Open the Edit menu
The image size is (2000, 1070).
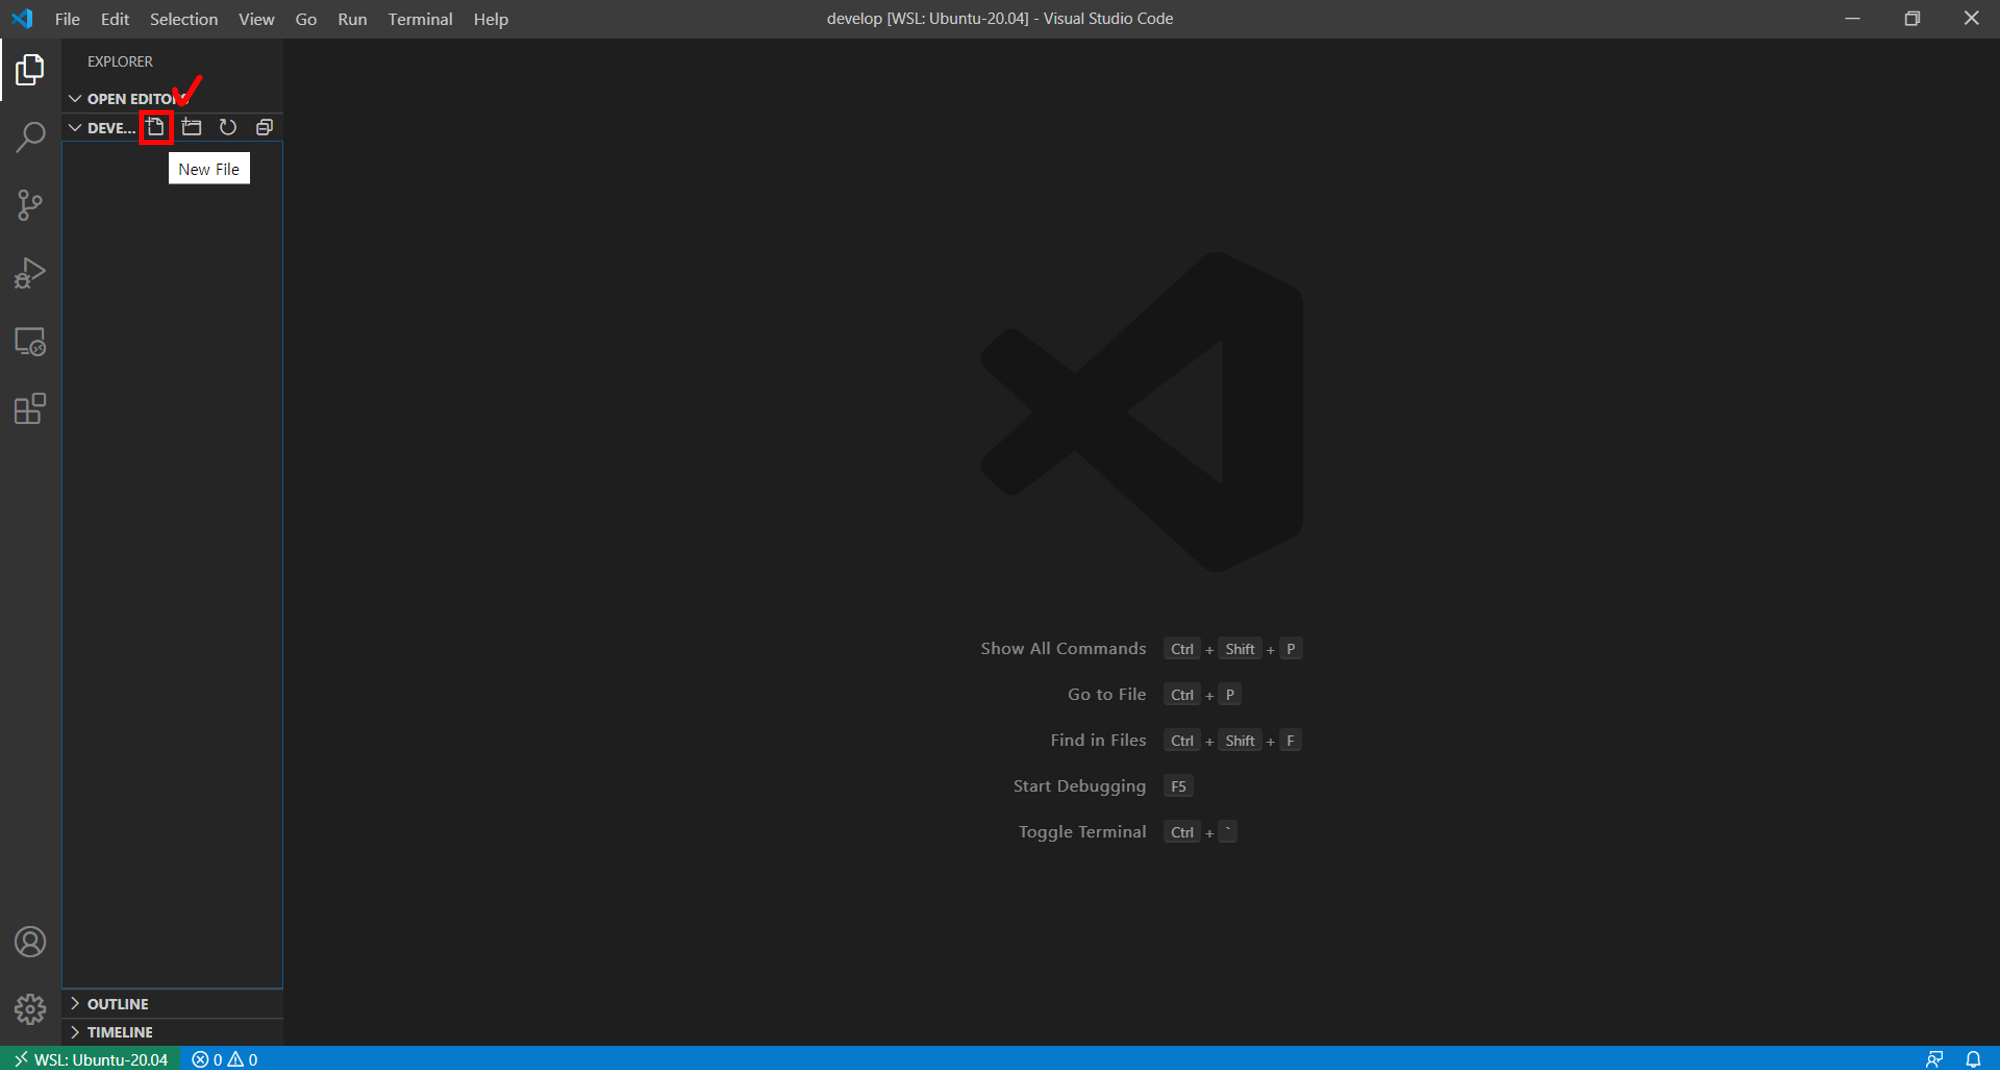115,19
